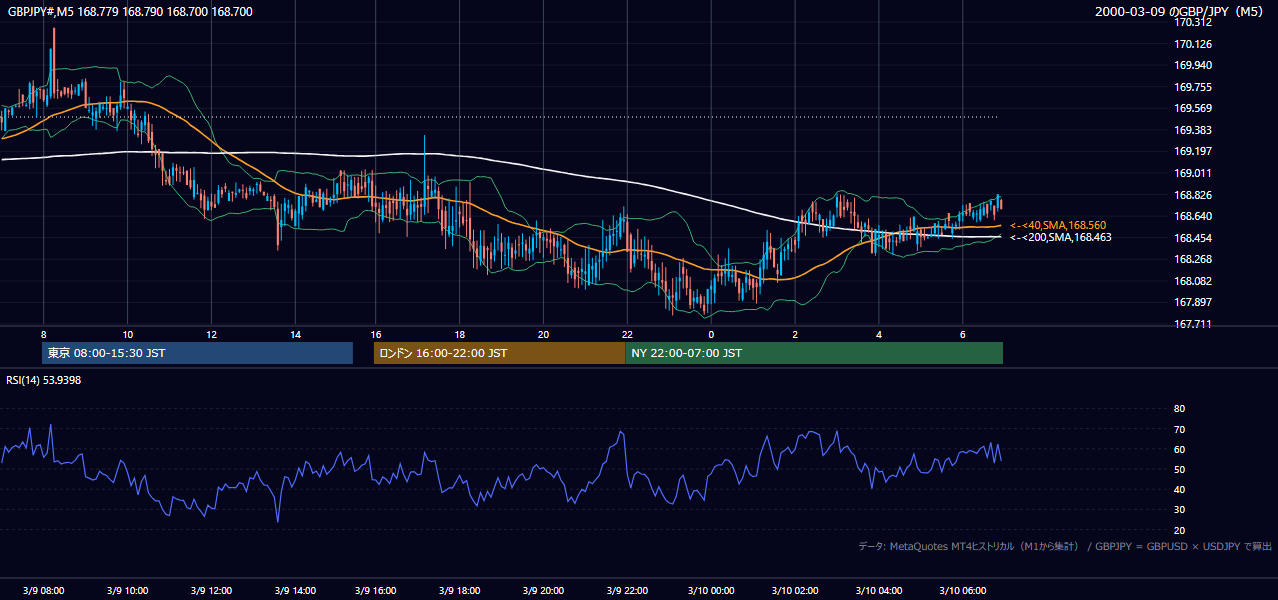This screenshot has width=1278, height=600.
Task: Click the 169.755 price axis label
Action: coord(1193,87)
